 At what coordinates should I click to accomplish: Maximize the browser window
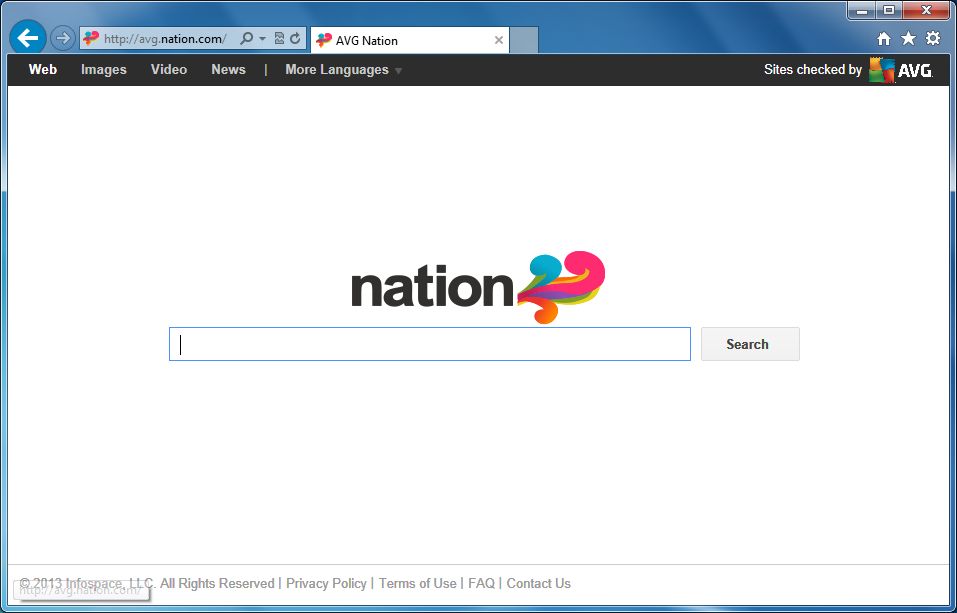889,10
